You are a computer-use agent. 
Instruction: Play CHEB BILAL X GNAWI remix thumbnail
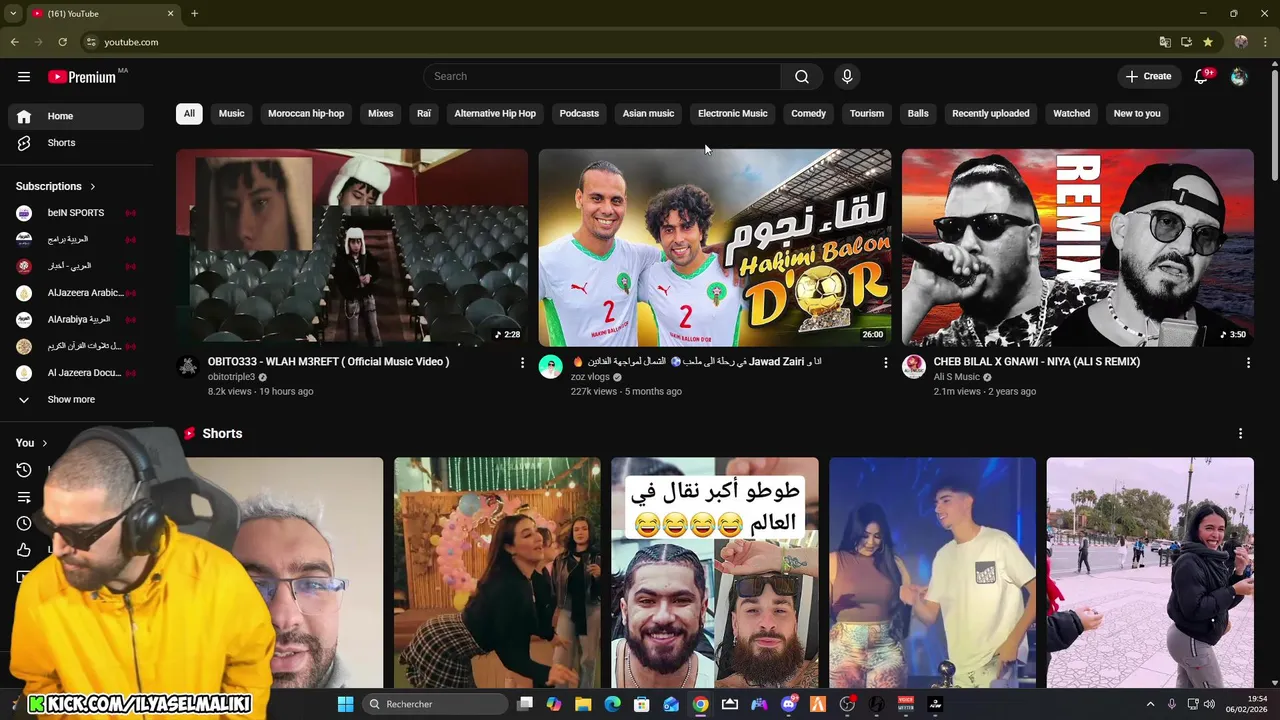click(1078, 248)
